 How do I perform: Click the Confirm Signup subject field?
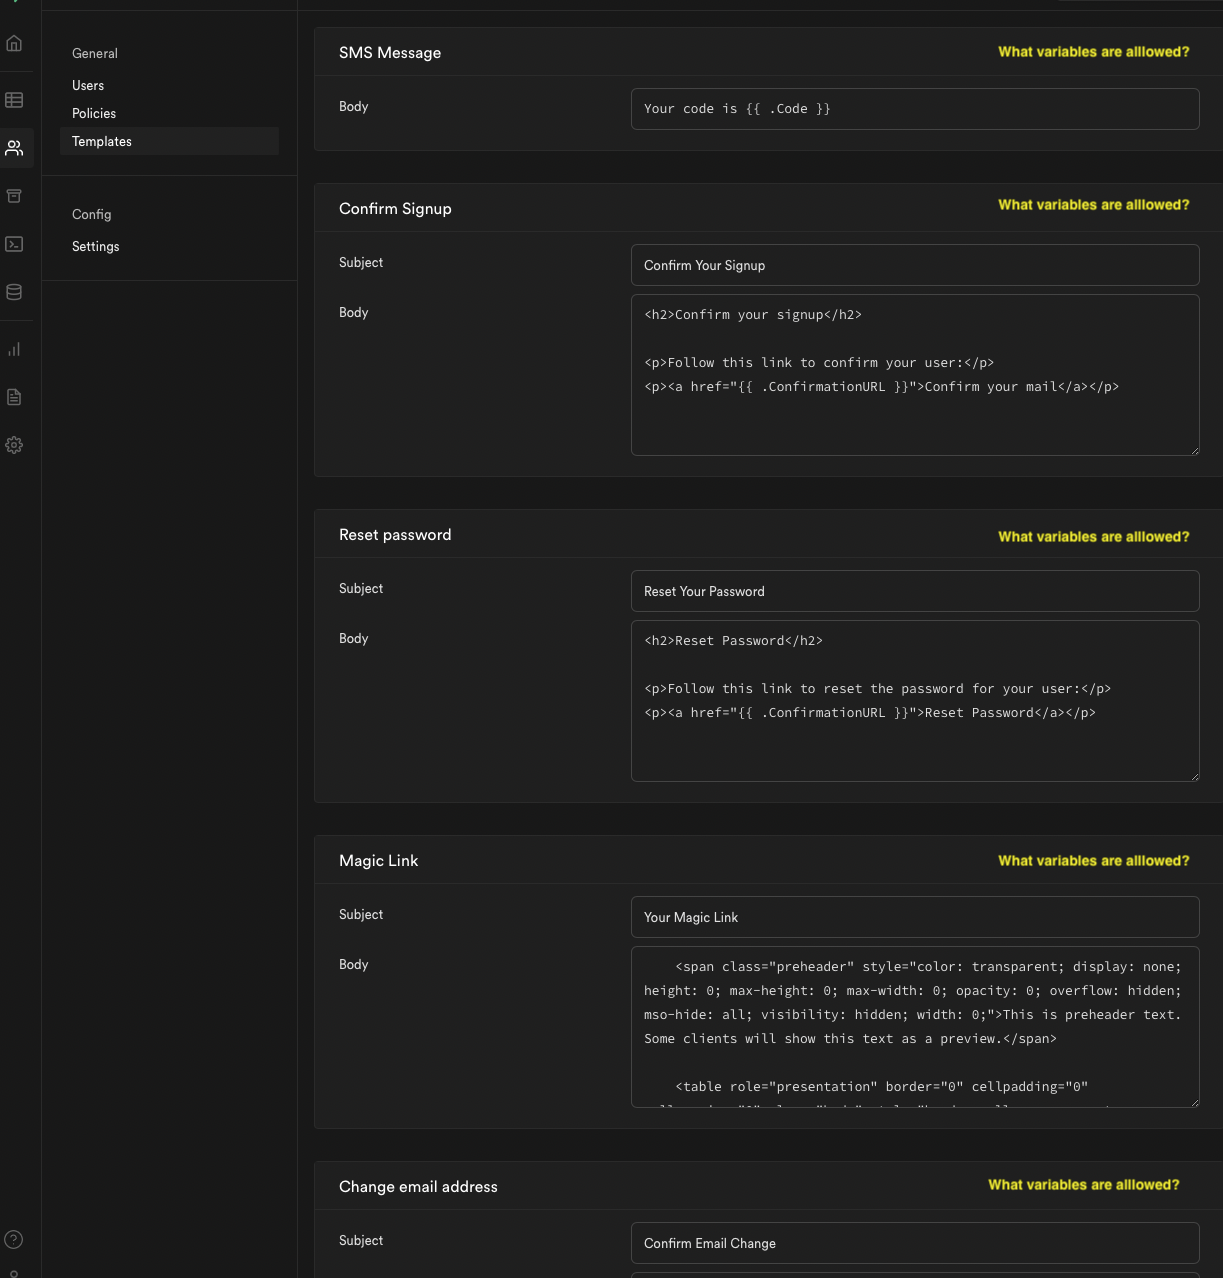914,265
